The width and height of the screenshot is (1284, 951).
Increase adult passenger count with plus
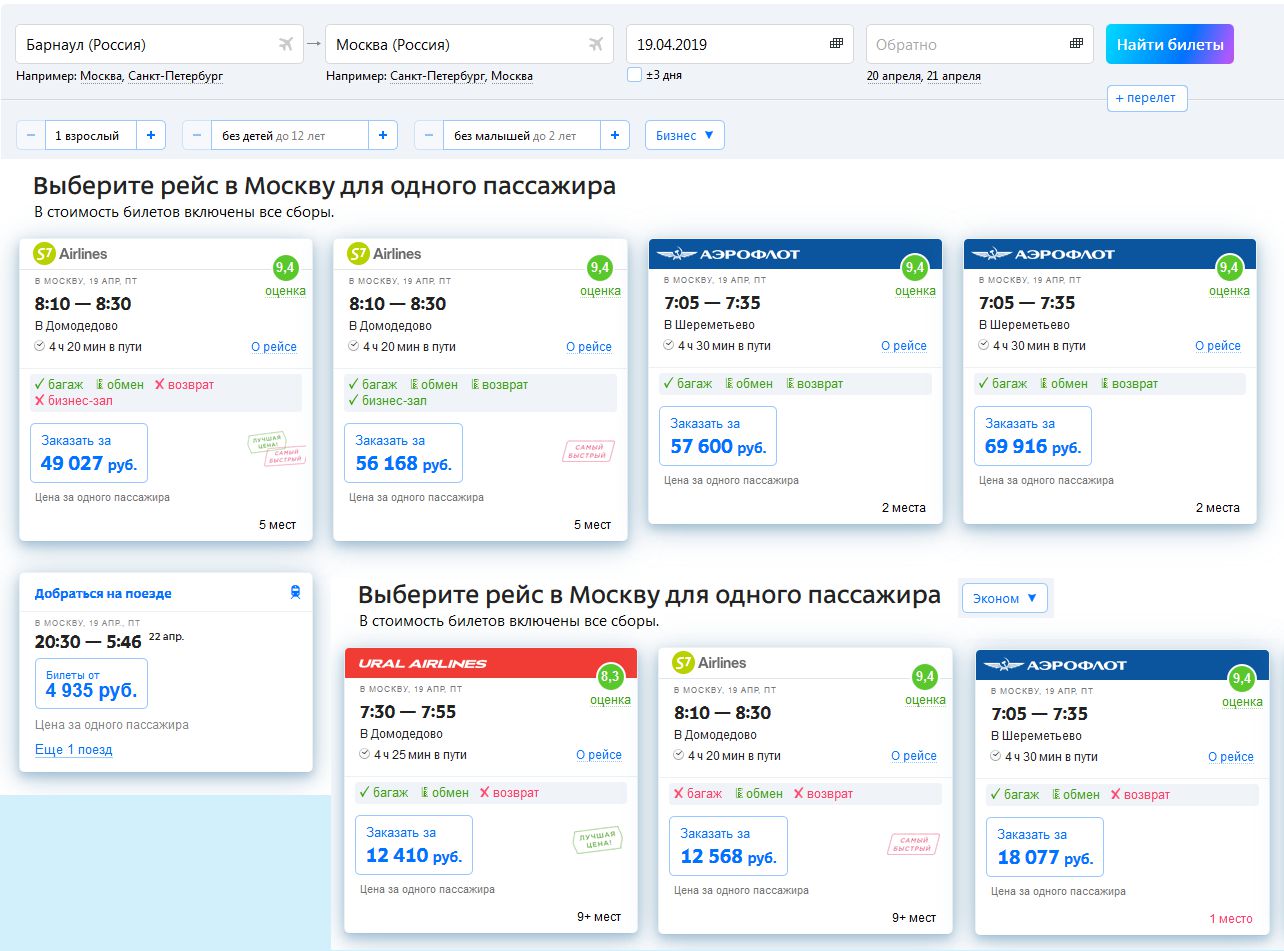(x=150, y=135)
